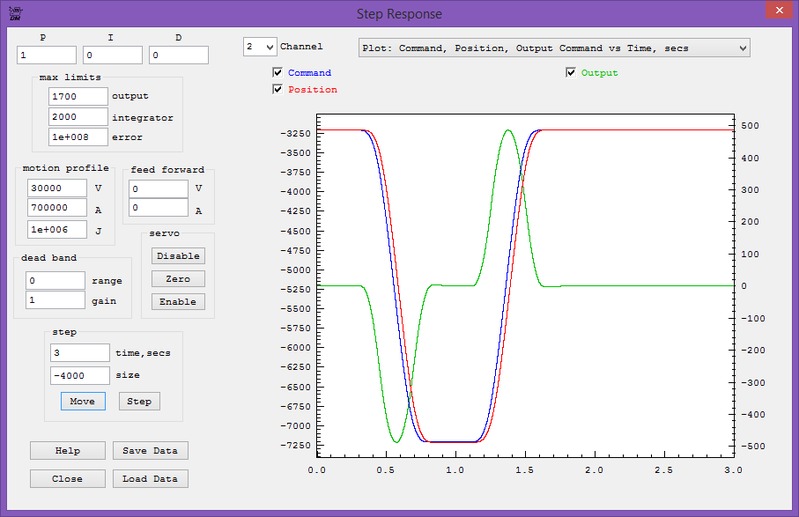Select the max limits output field

tap(78, 96)
